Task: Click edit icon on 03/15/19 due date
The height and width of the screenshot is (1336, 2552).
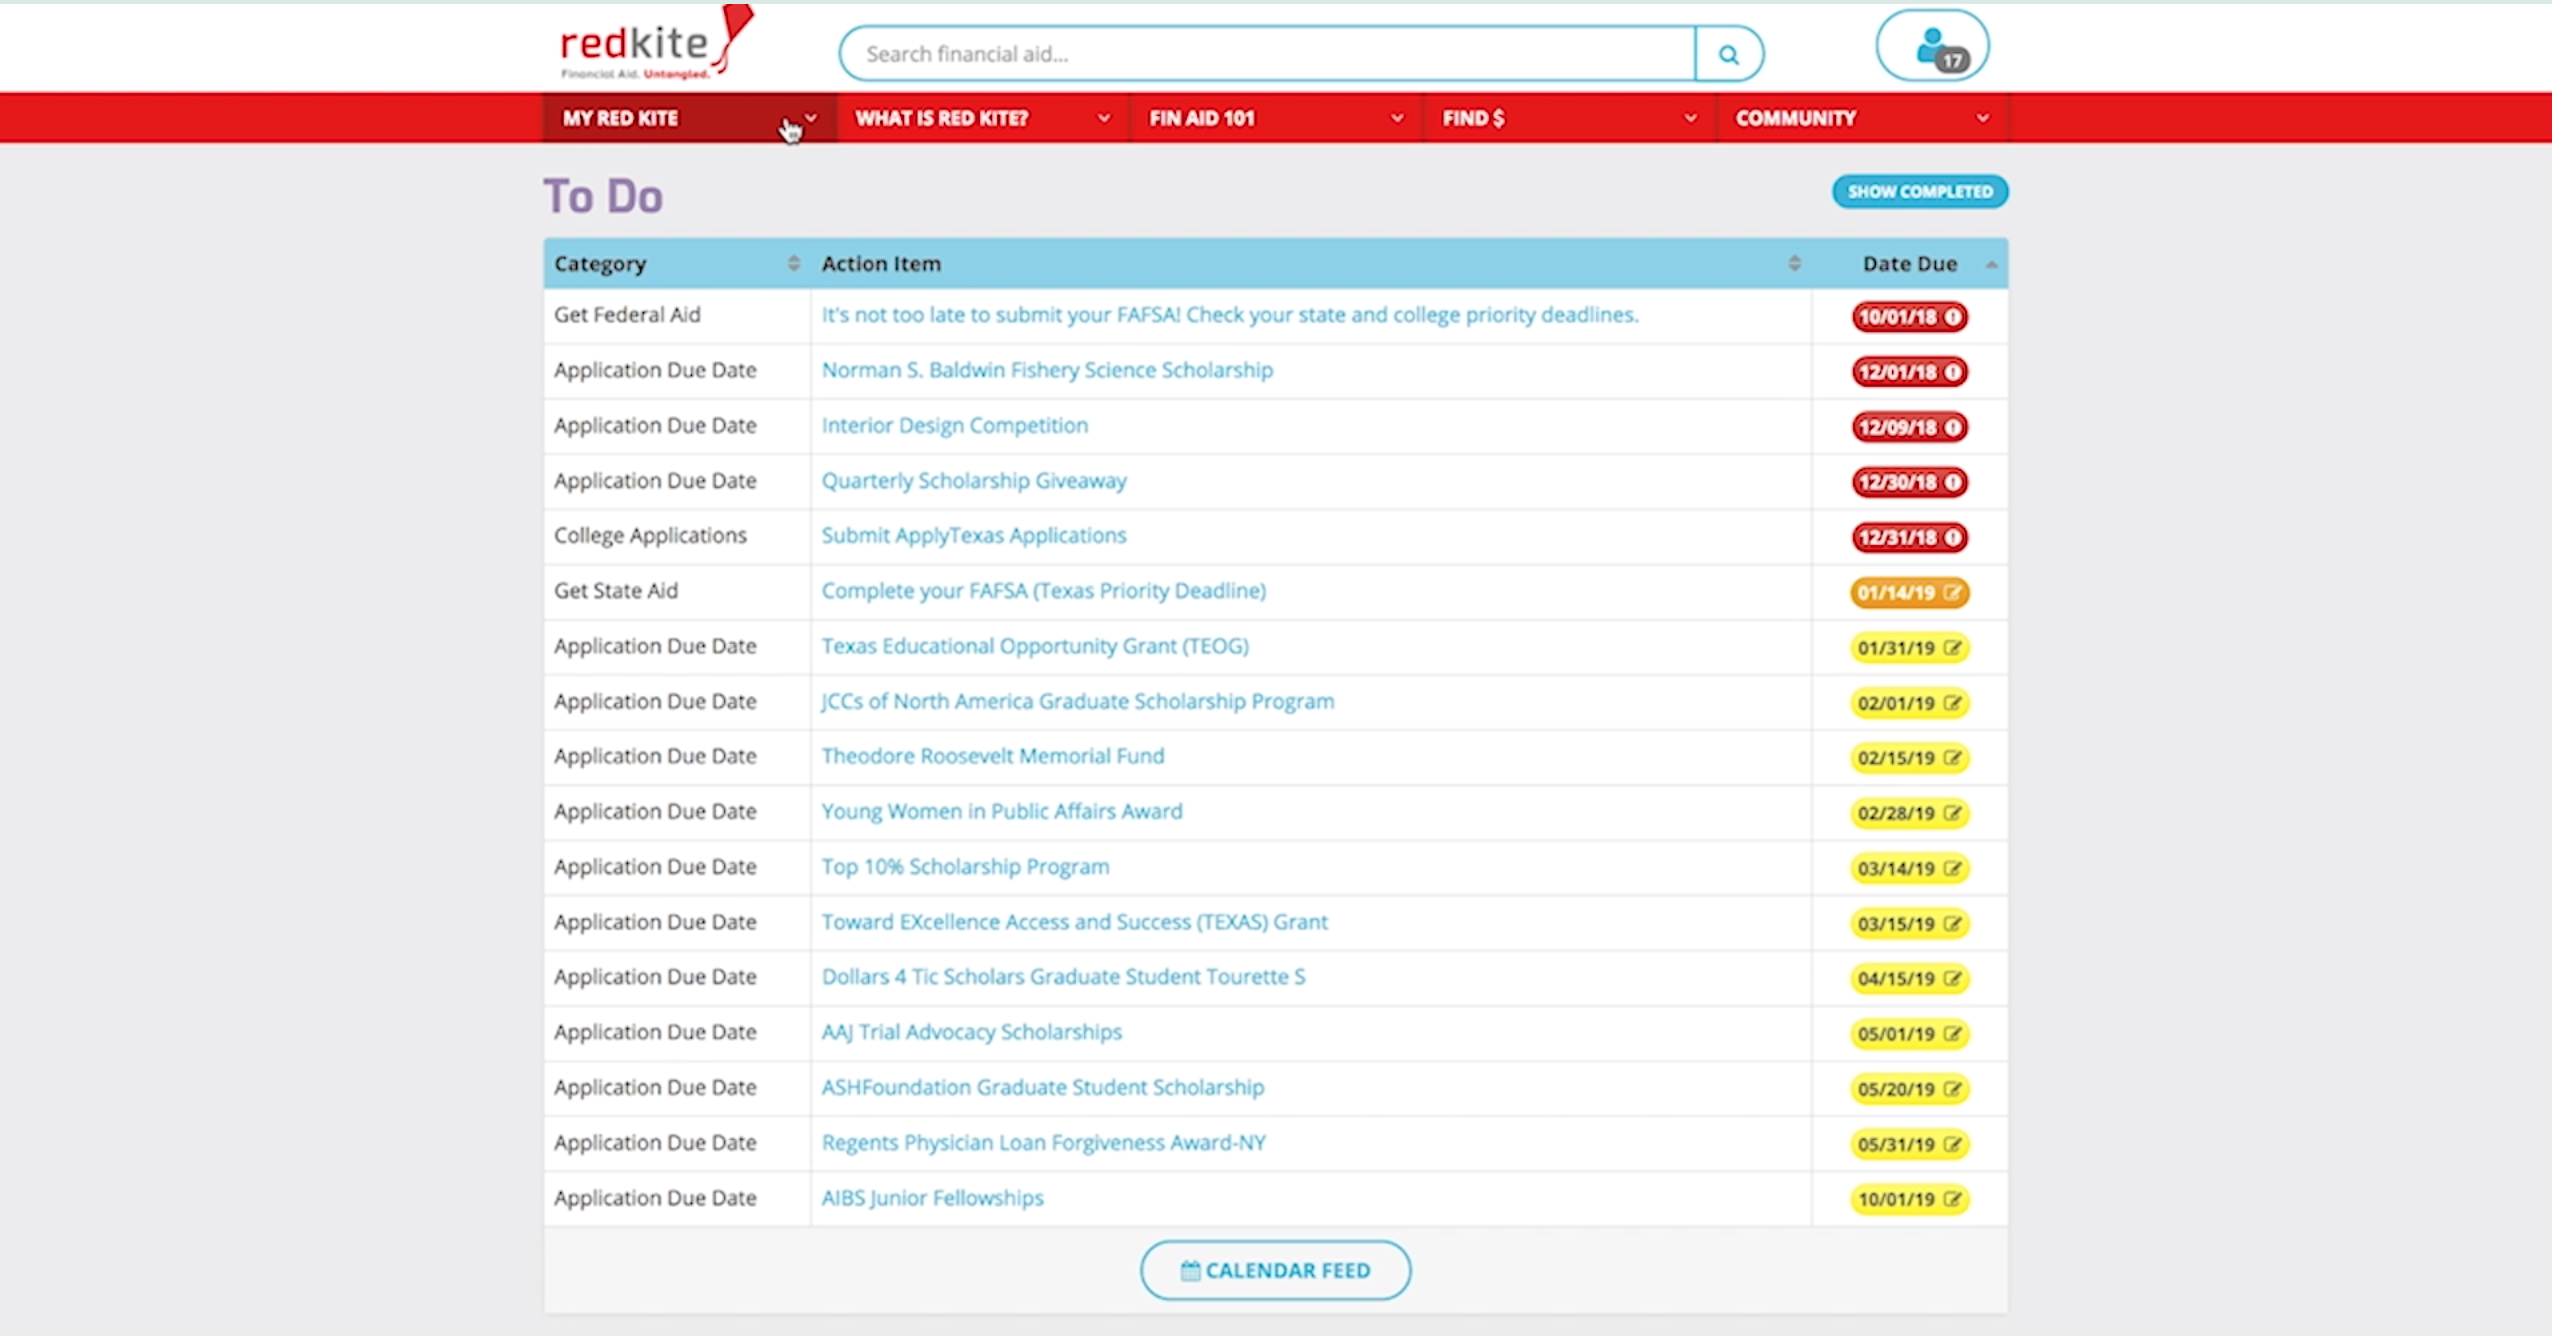Action: [1952, 924]
